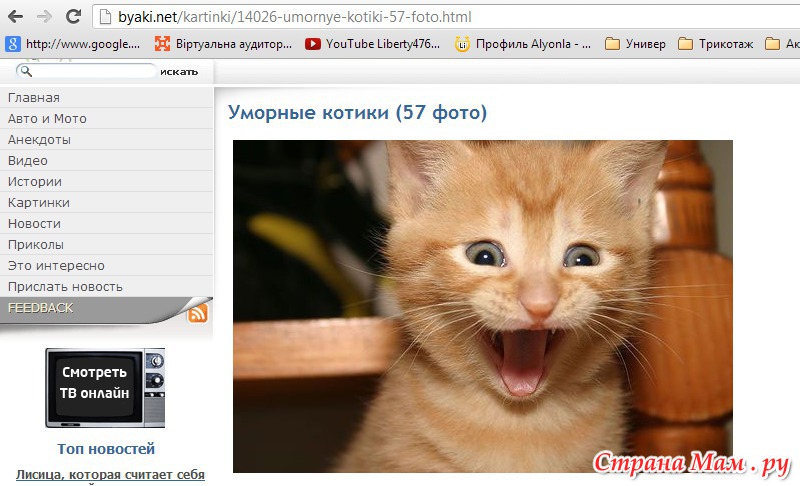This screenshot has width=800, height=486.
Task: Open the google bookmark
Action: point(73,44)
